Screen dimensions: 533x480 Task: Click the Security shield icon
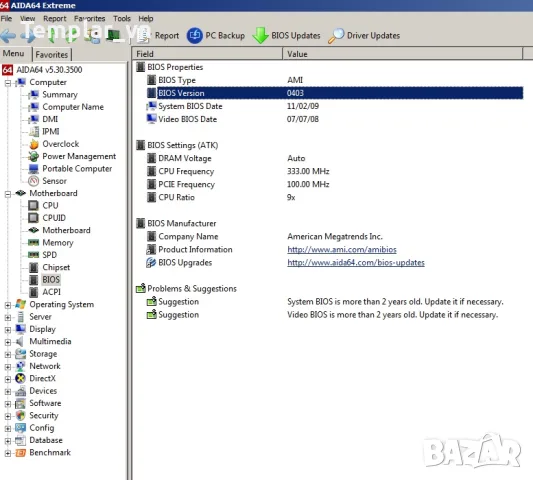click(x=20, y=415)
